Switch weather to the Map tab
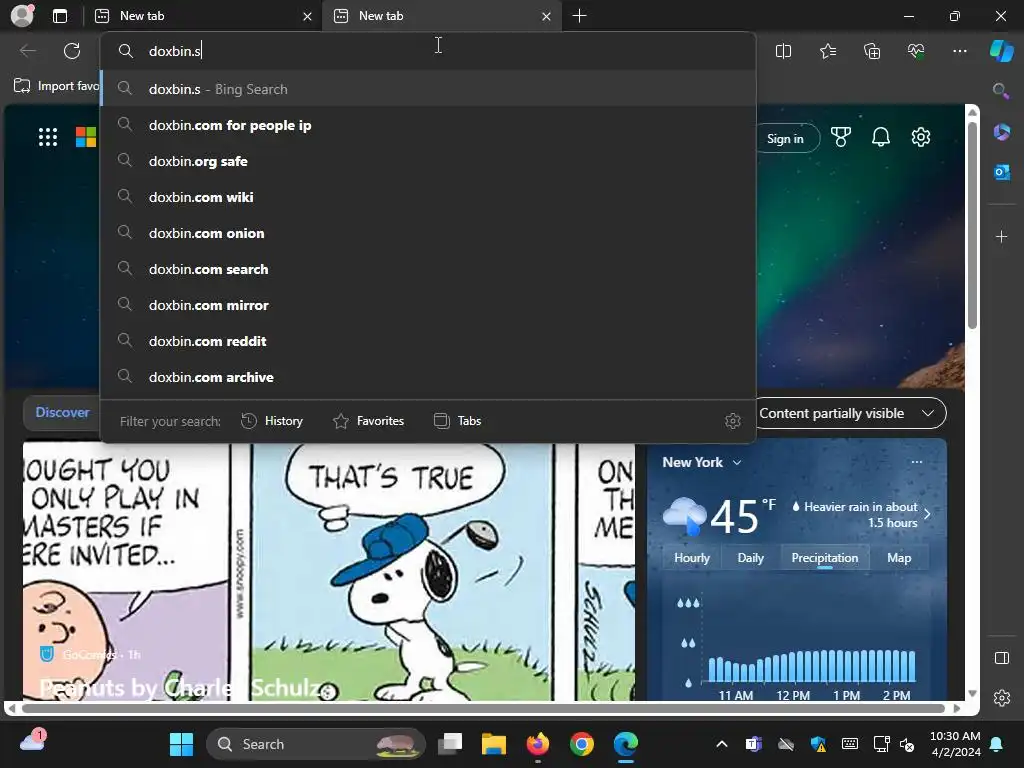This screenshot has height=768, width=1024. (899, 558)
